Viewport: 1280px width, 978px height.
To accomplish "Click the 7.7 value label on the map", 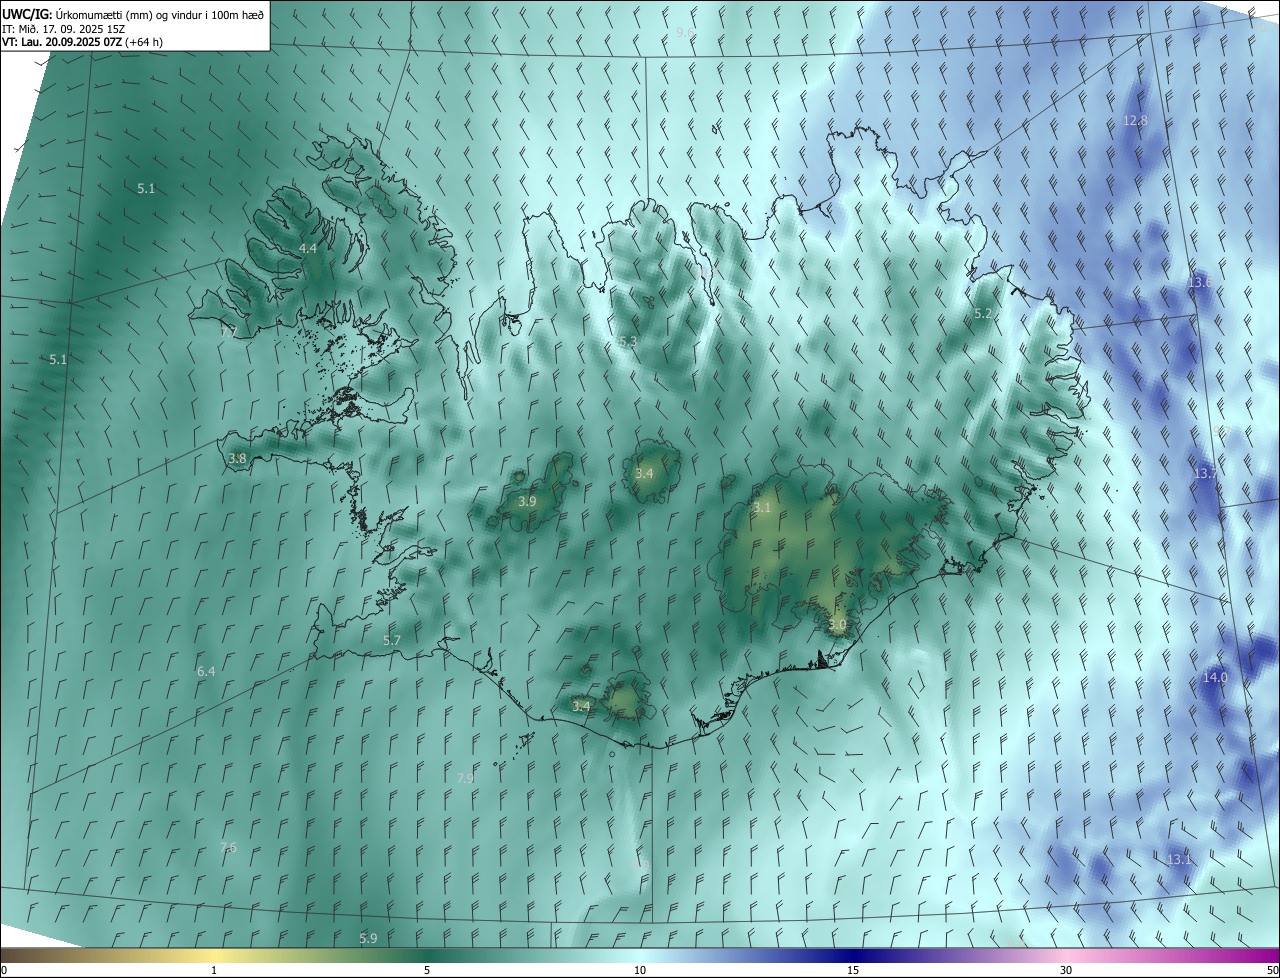I will [228, 331].
